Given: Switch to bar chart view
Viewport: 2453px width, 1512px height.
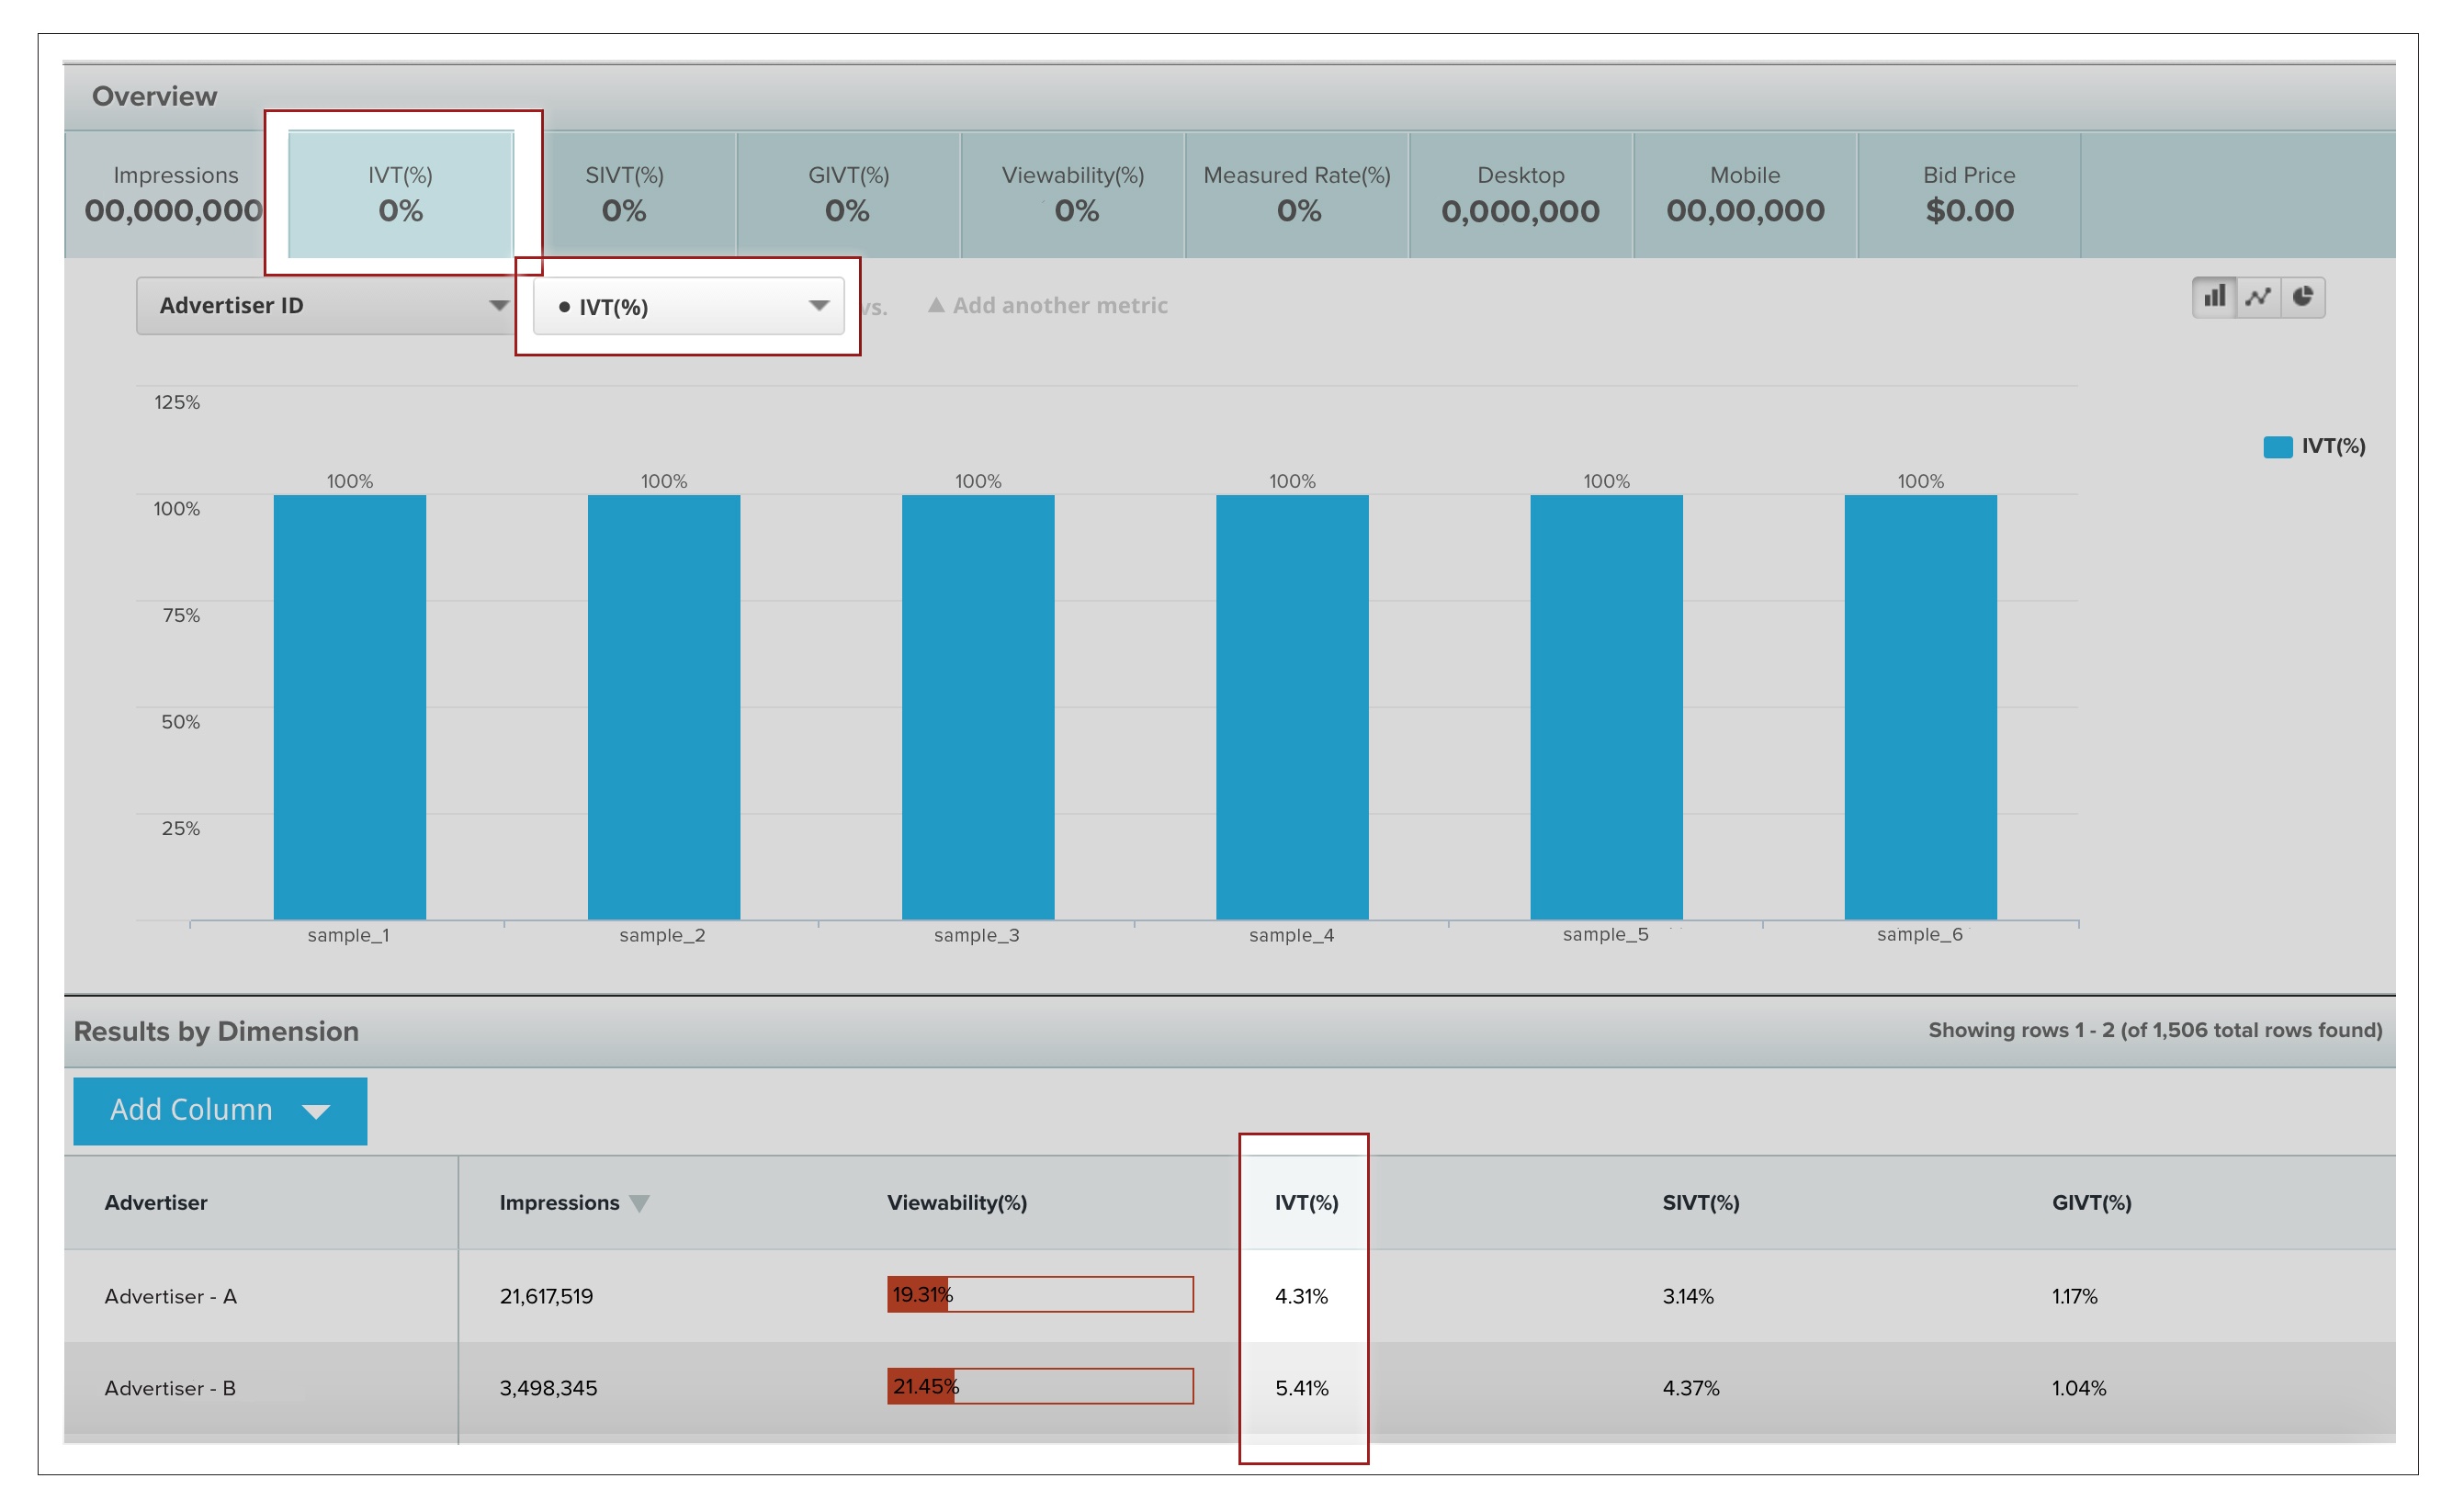Looking at the screenshot, I should [2213, 297].
